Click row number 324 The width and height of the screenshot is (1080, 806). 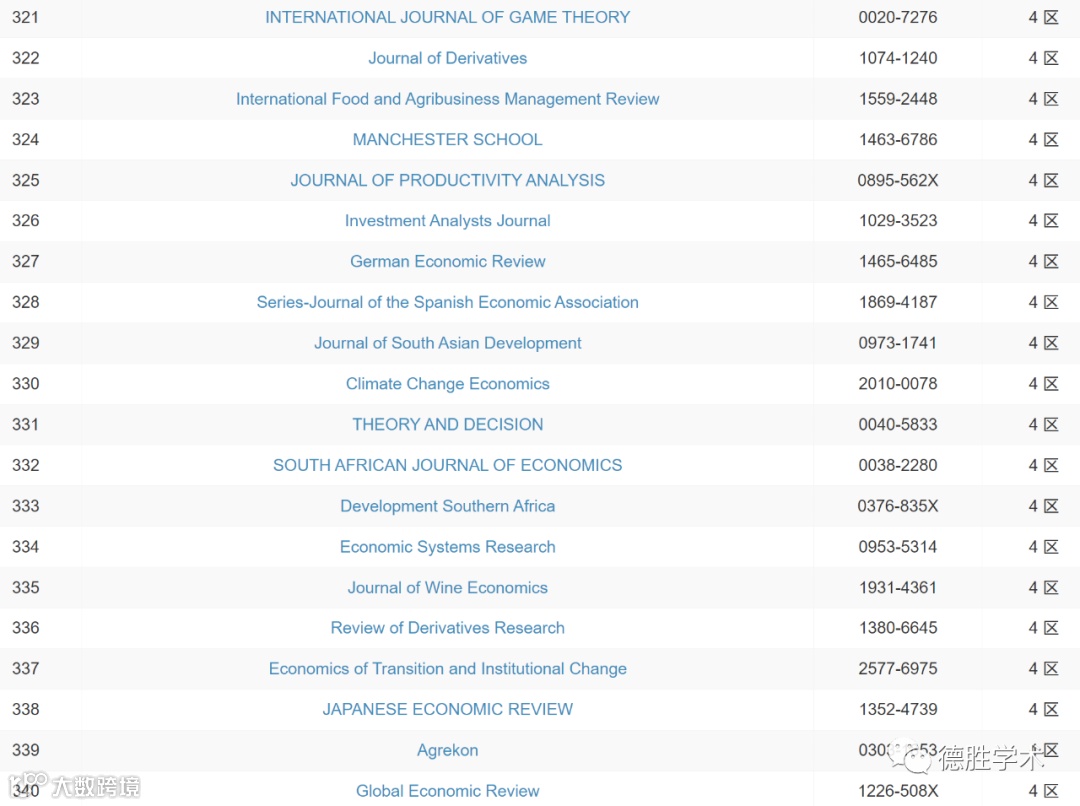tap(25, 139)
